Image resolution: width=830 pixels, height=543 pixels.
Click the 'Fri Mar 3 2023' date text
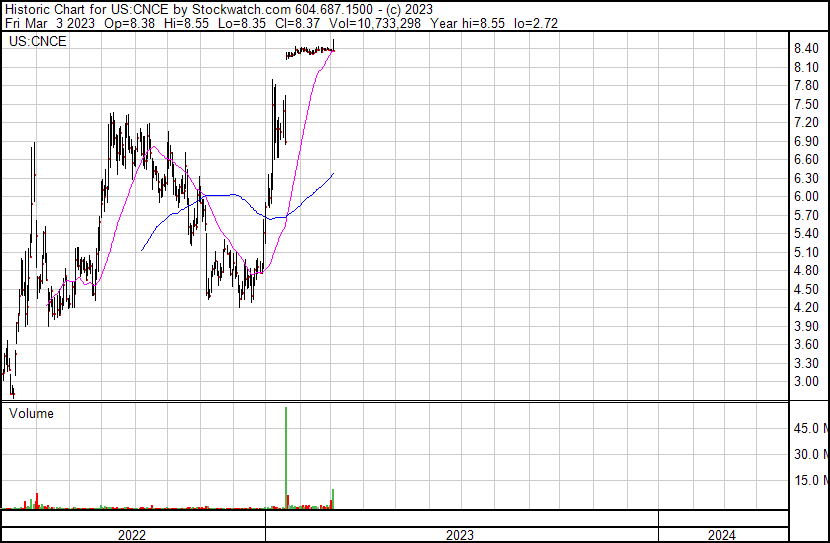tap(50, 23)
